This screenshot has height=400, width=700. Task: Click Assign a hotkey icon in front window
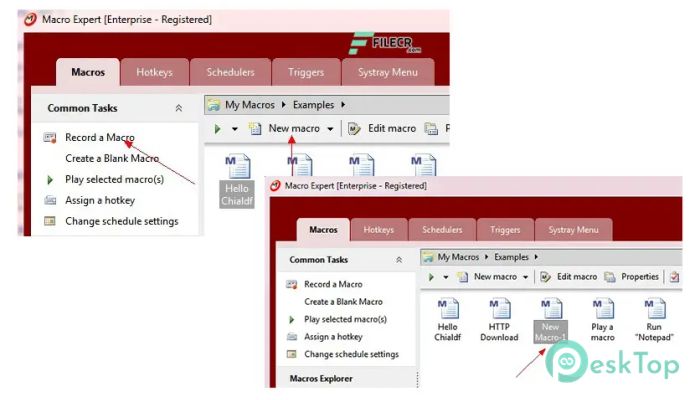292,337
